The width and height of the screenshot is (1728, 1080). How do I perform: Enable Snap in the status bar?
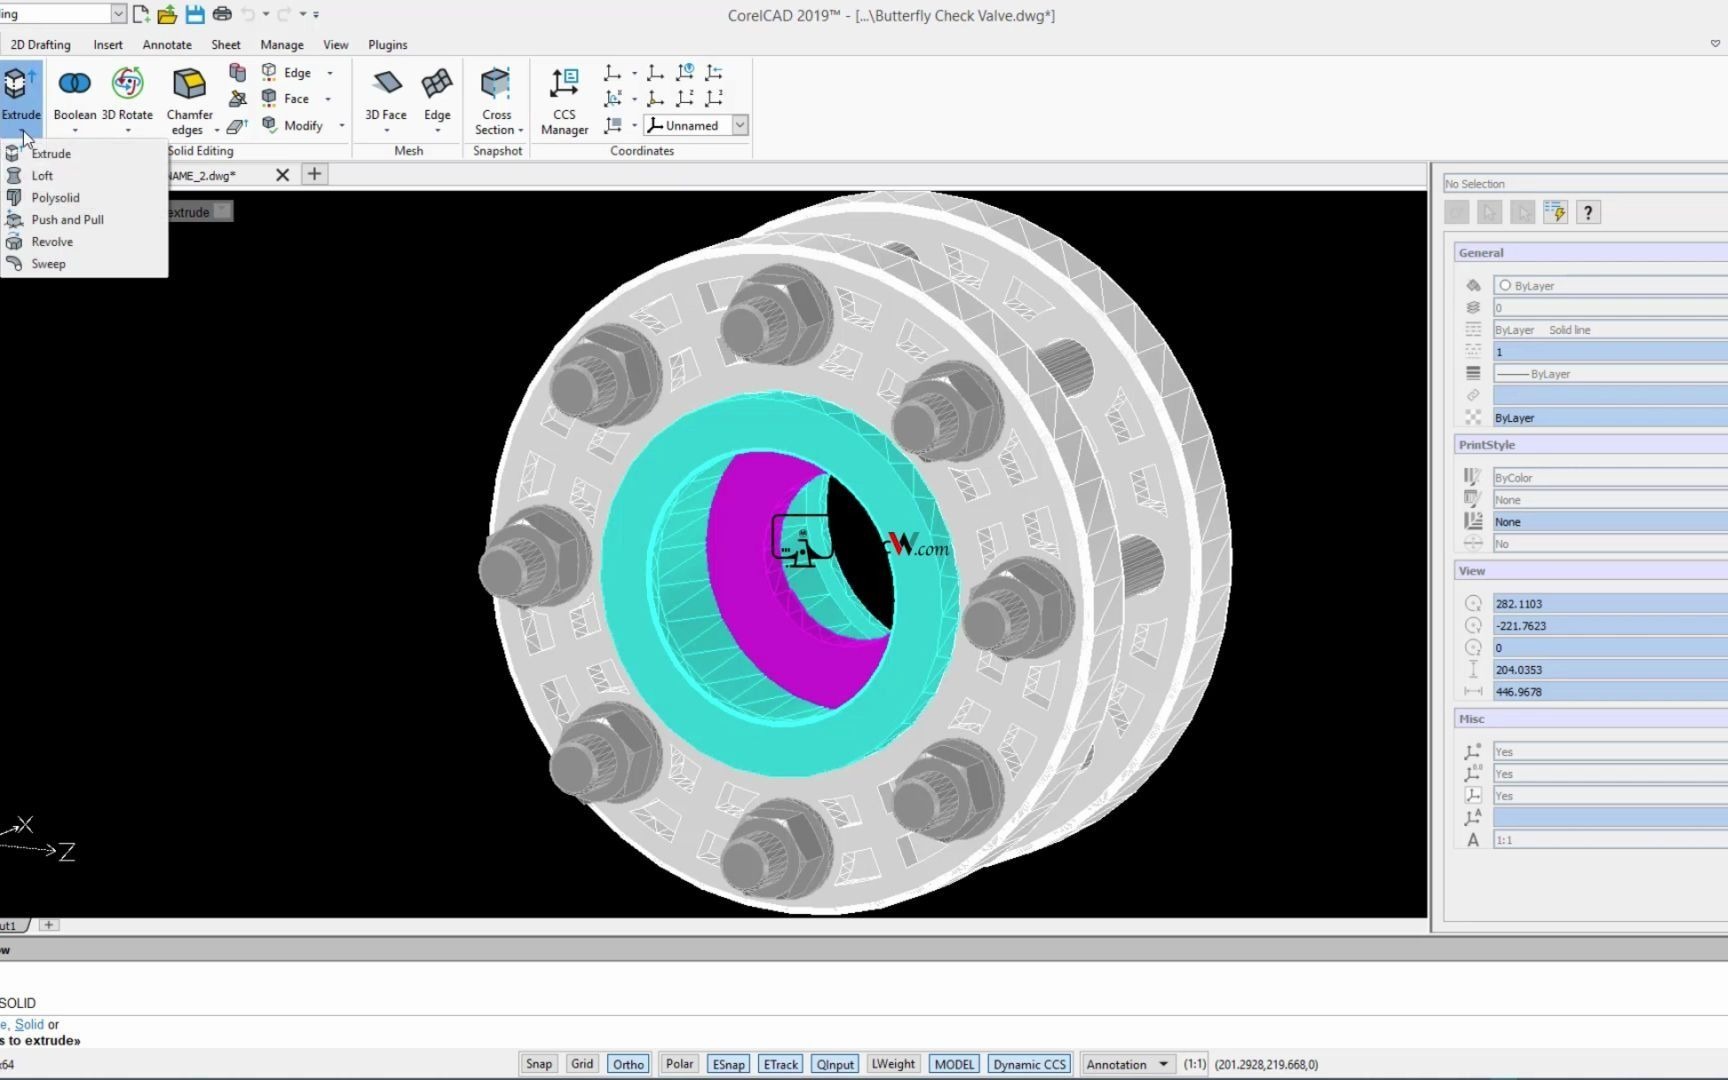539,1064
